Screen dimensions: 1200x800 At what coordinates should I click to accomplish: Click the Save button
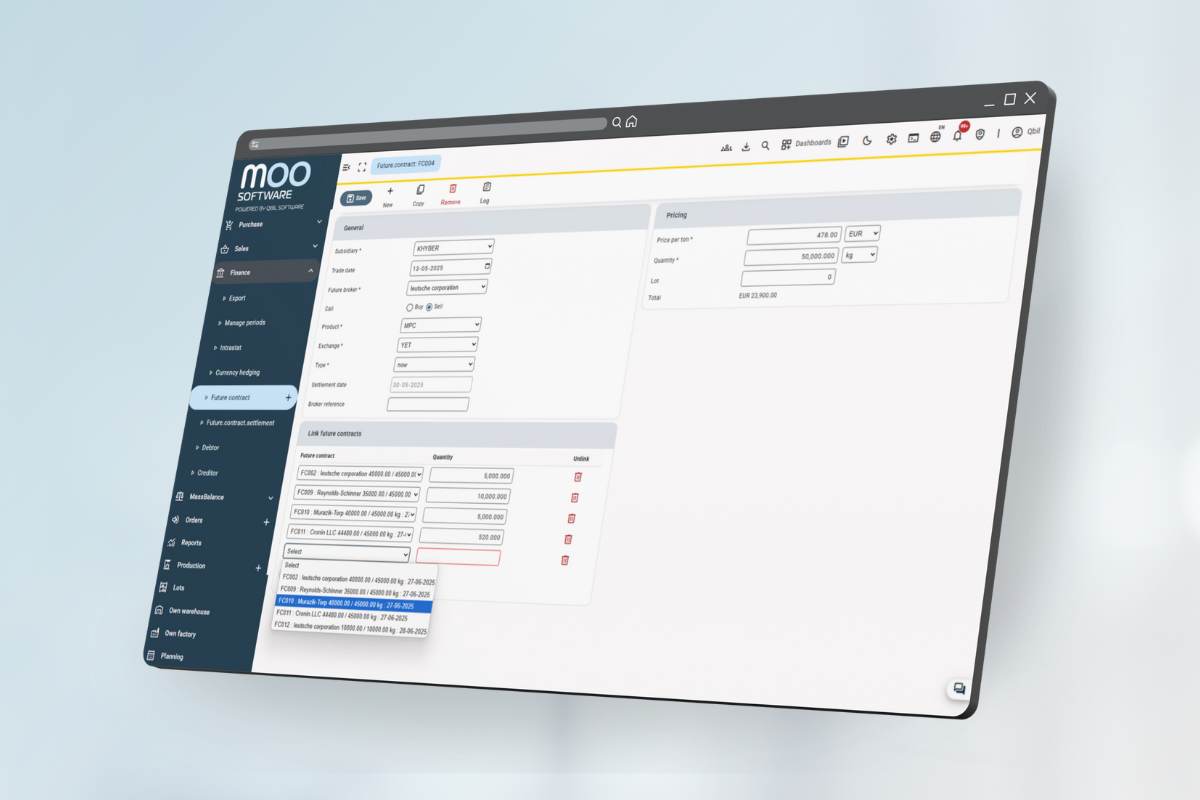tap(358, 198)
